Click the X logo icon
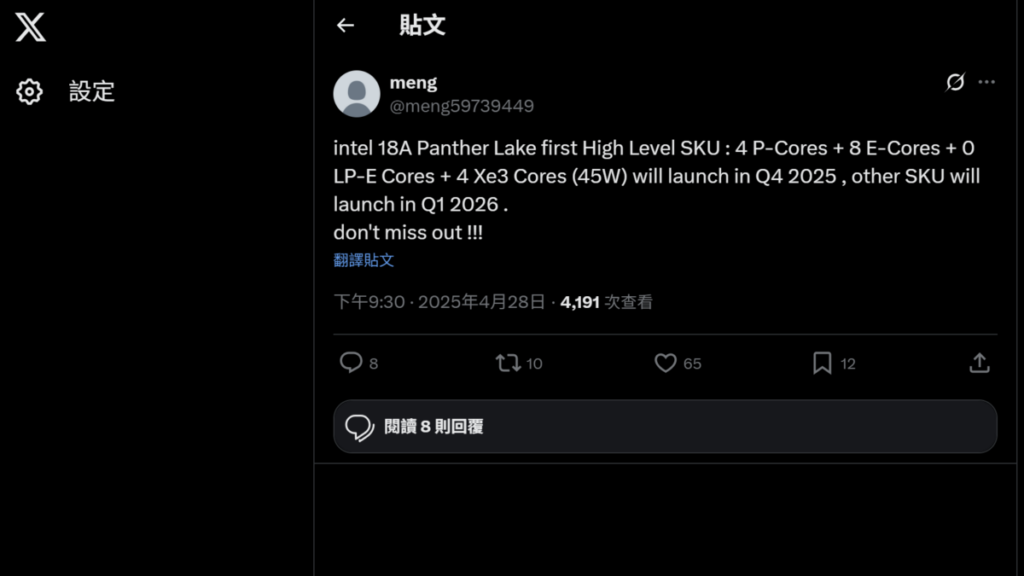This screenshot has width=1024, height=576. (x=31, y=27)
